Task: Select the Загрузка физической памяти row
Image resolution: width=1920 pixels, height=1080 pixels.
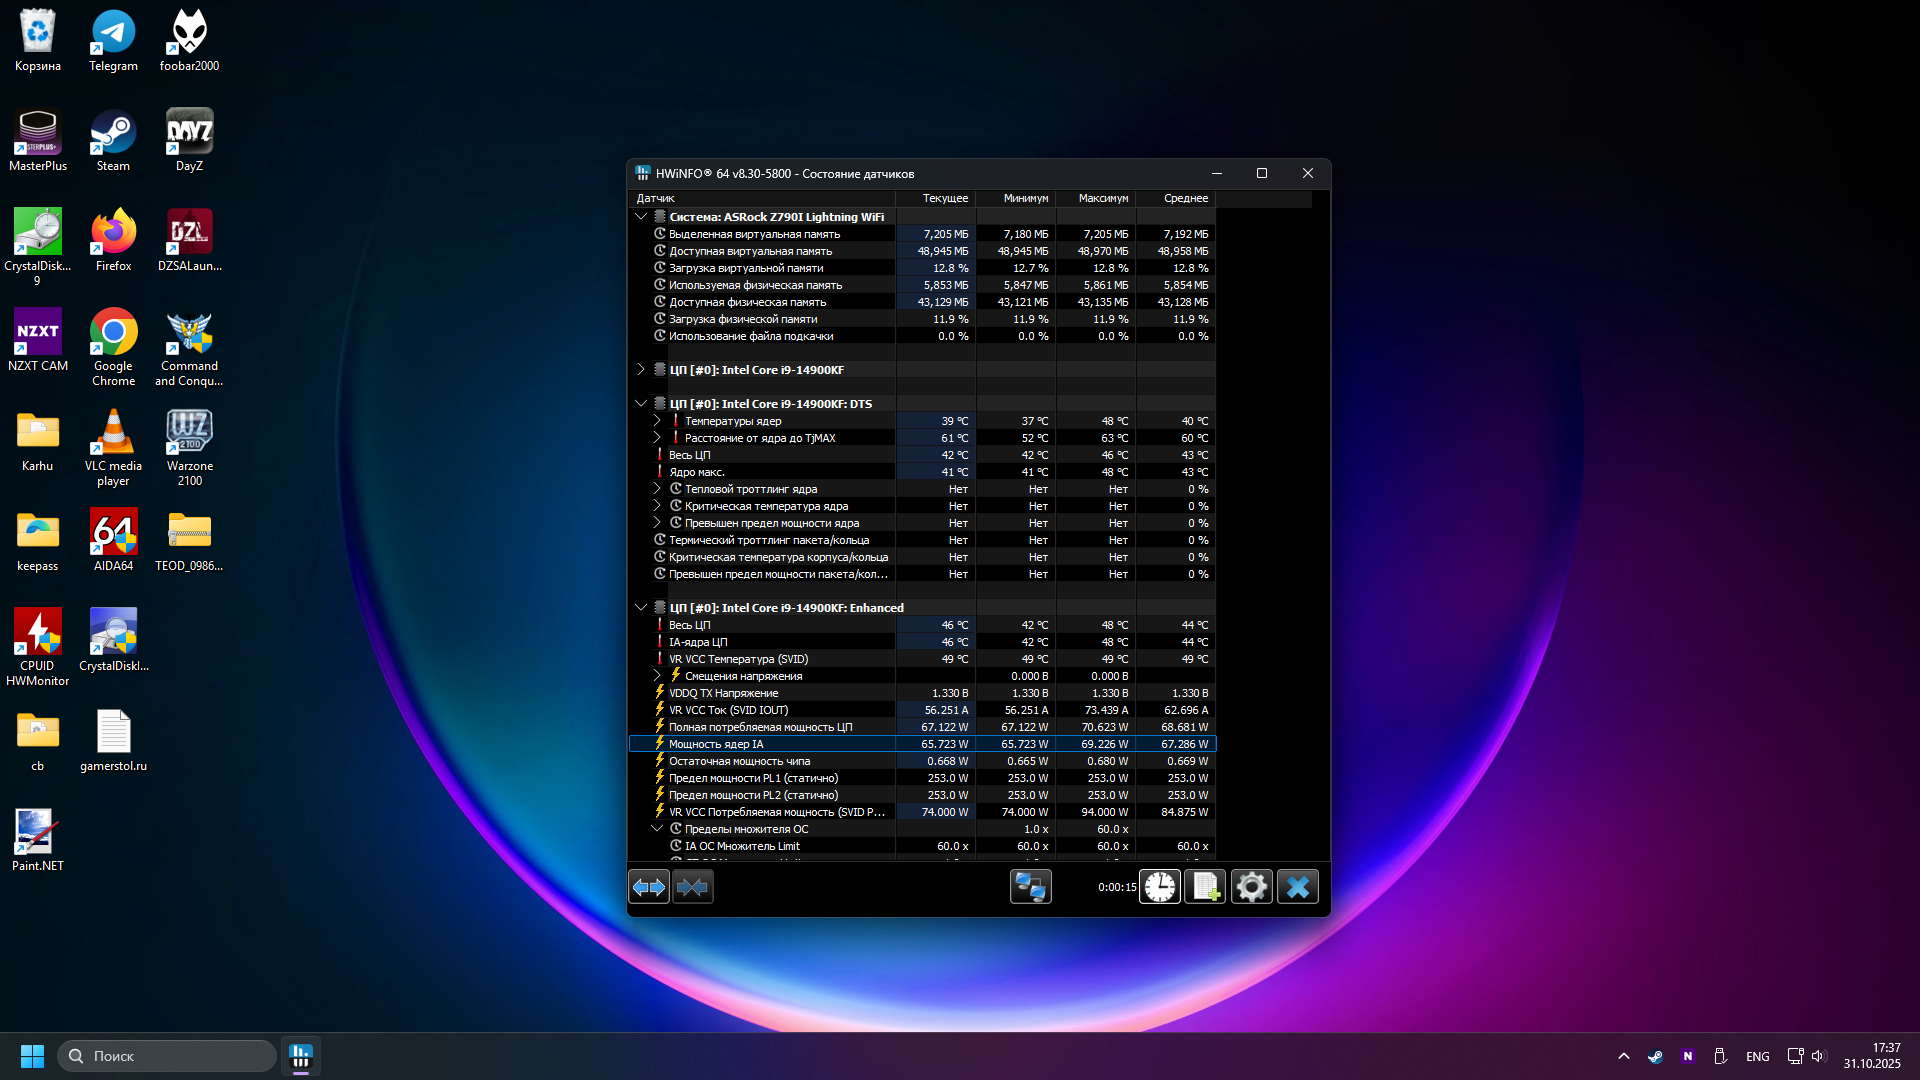Action: pos(742,319)
